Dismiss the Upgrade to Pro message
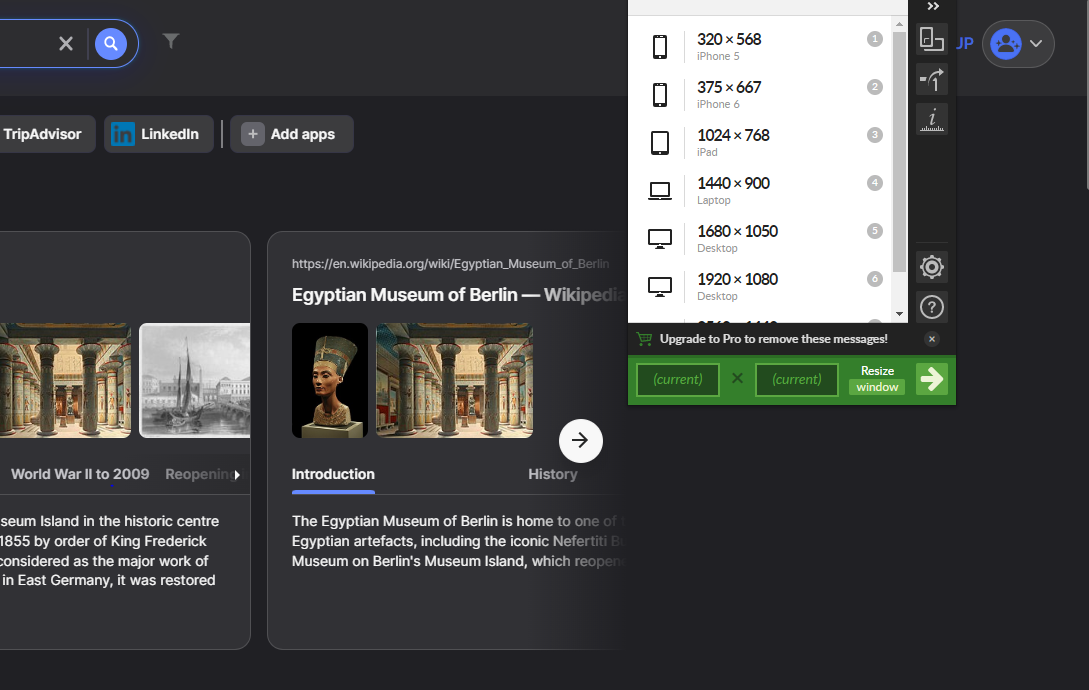The height and width of the screenshot is (690, 1089). (932, 339)
